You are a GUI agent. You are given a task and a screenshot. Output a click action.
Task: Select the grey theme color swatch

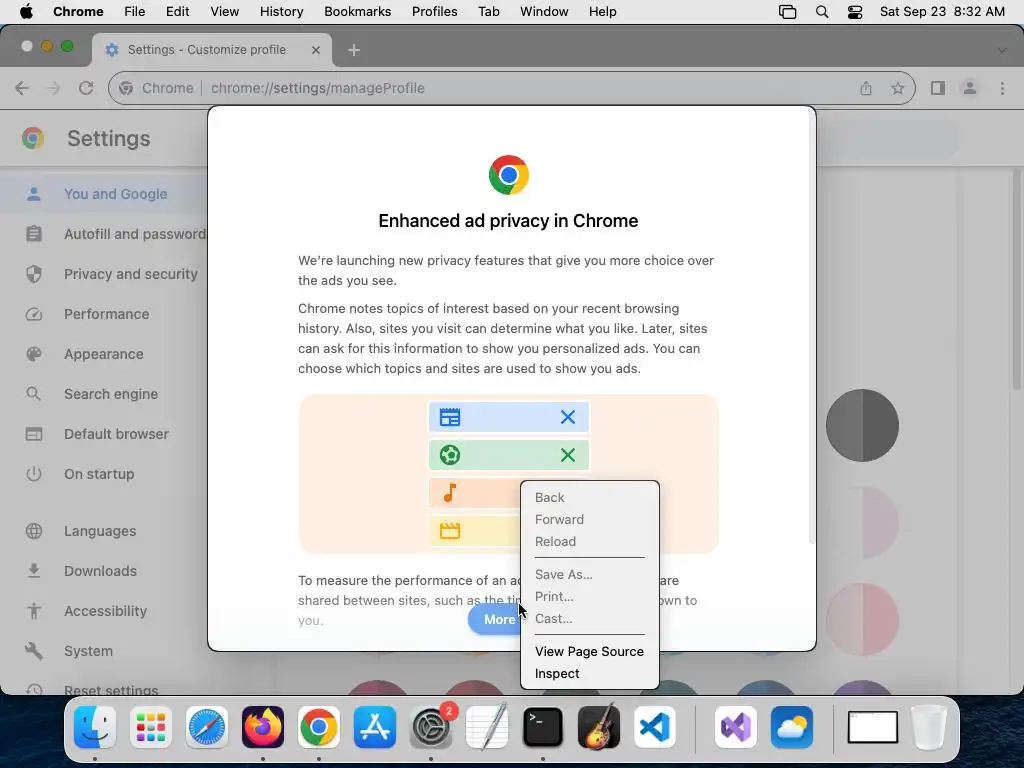(x=862, y=426)
